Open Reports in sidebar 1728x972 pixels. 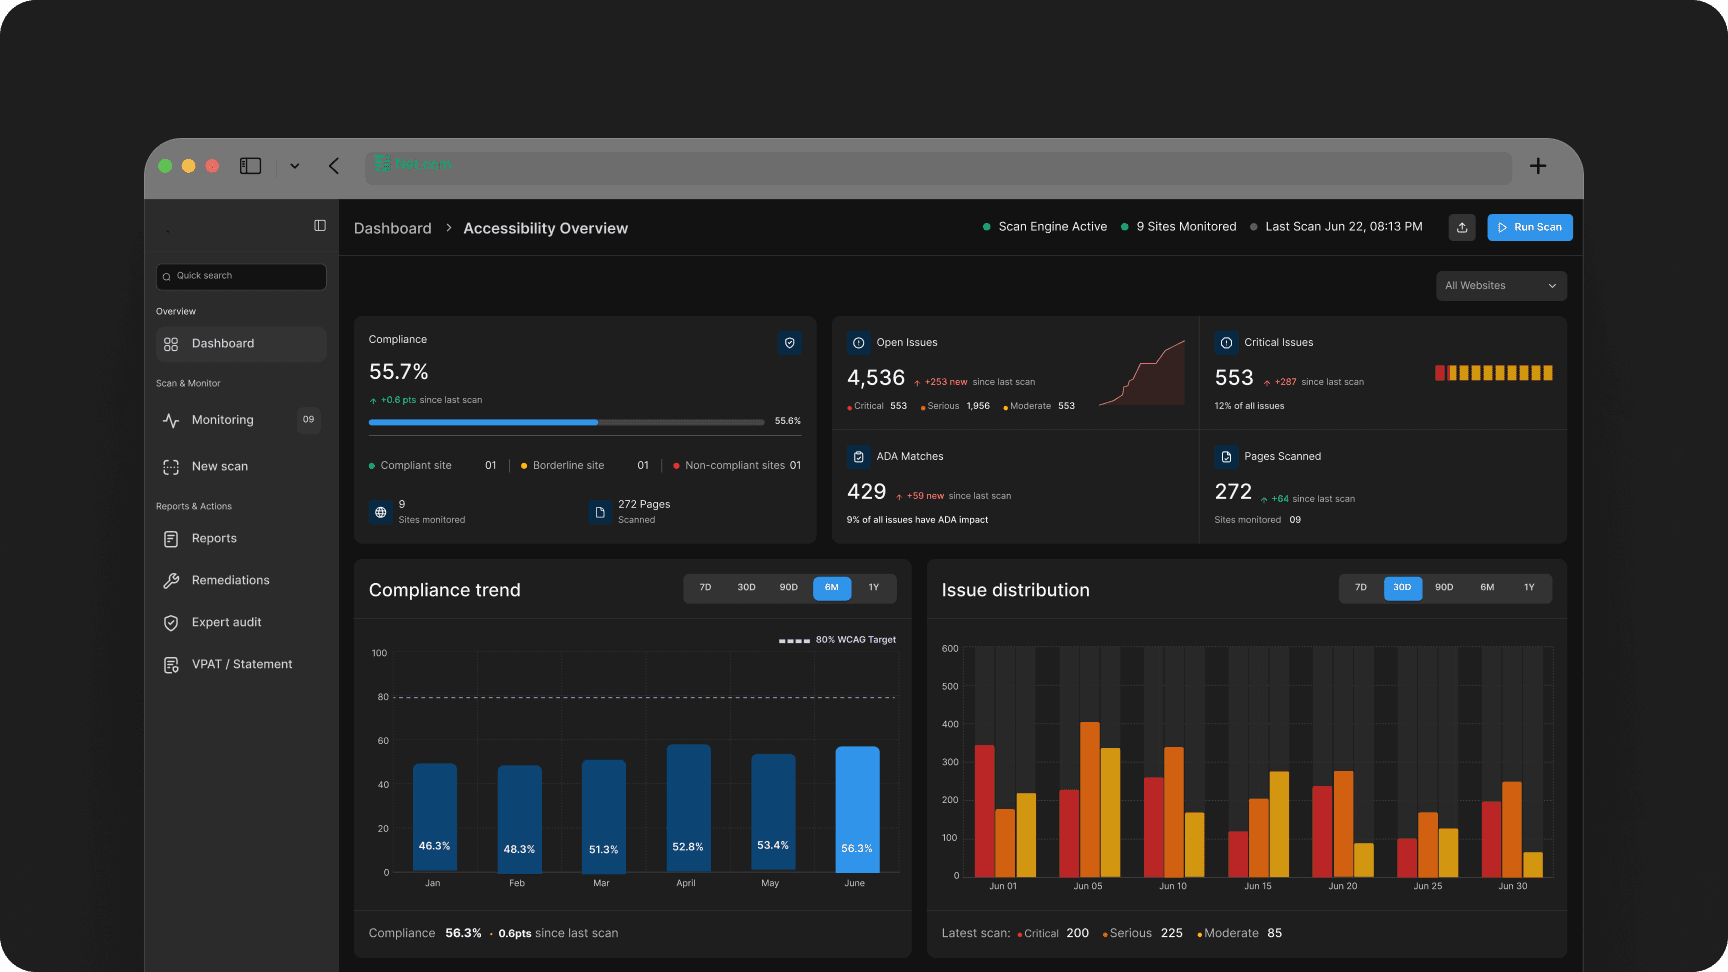[x=241, y=539]
